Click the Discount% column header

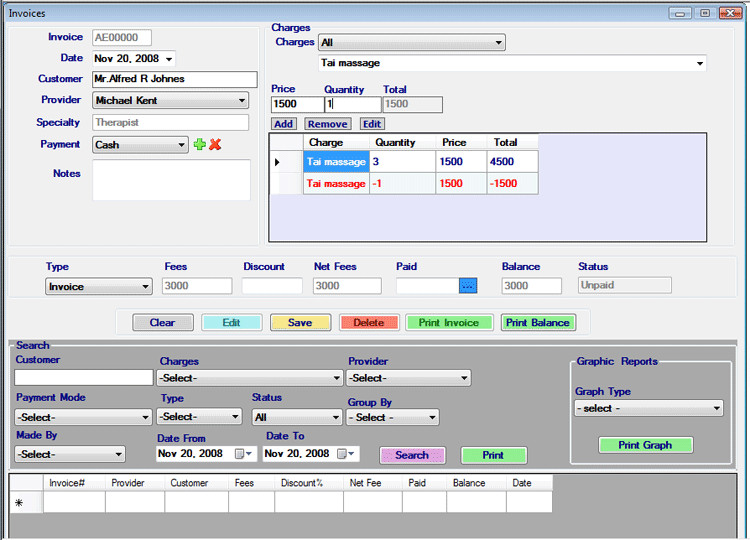(309, 483)
